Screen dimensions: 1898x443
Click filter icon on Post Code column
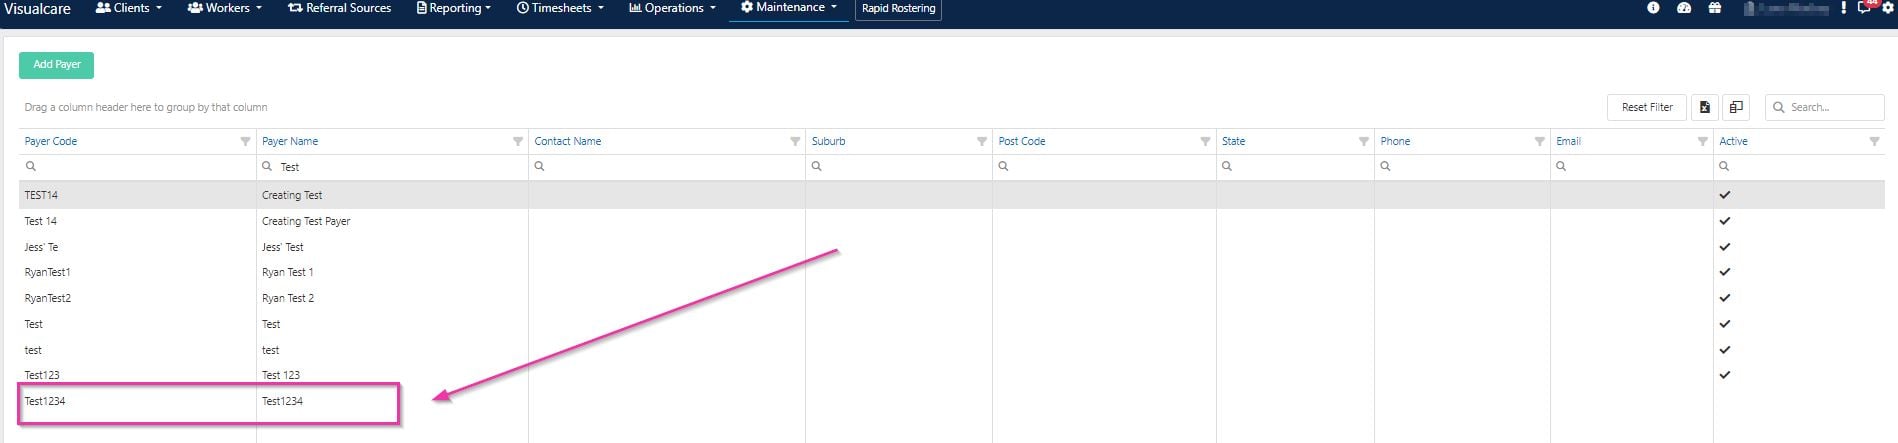[x=1205, y=142]
